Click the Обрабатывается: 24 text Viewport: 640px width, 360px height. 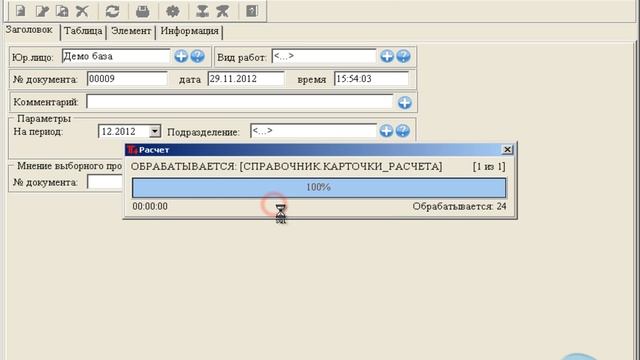click(x=459, y=206)
